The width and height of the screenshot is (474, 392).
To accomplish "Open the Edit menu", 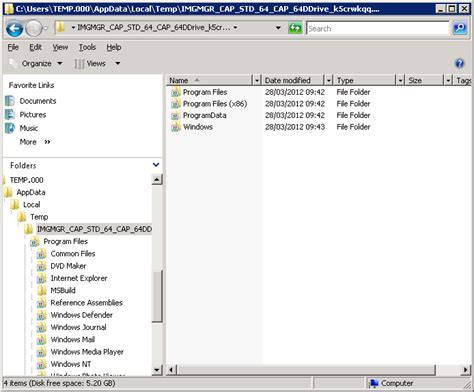I will point(35,47).
